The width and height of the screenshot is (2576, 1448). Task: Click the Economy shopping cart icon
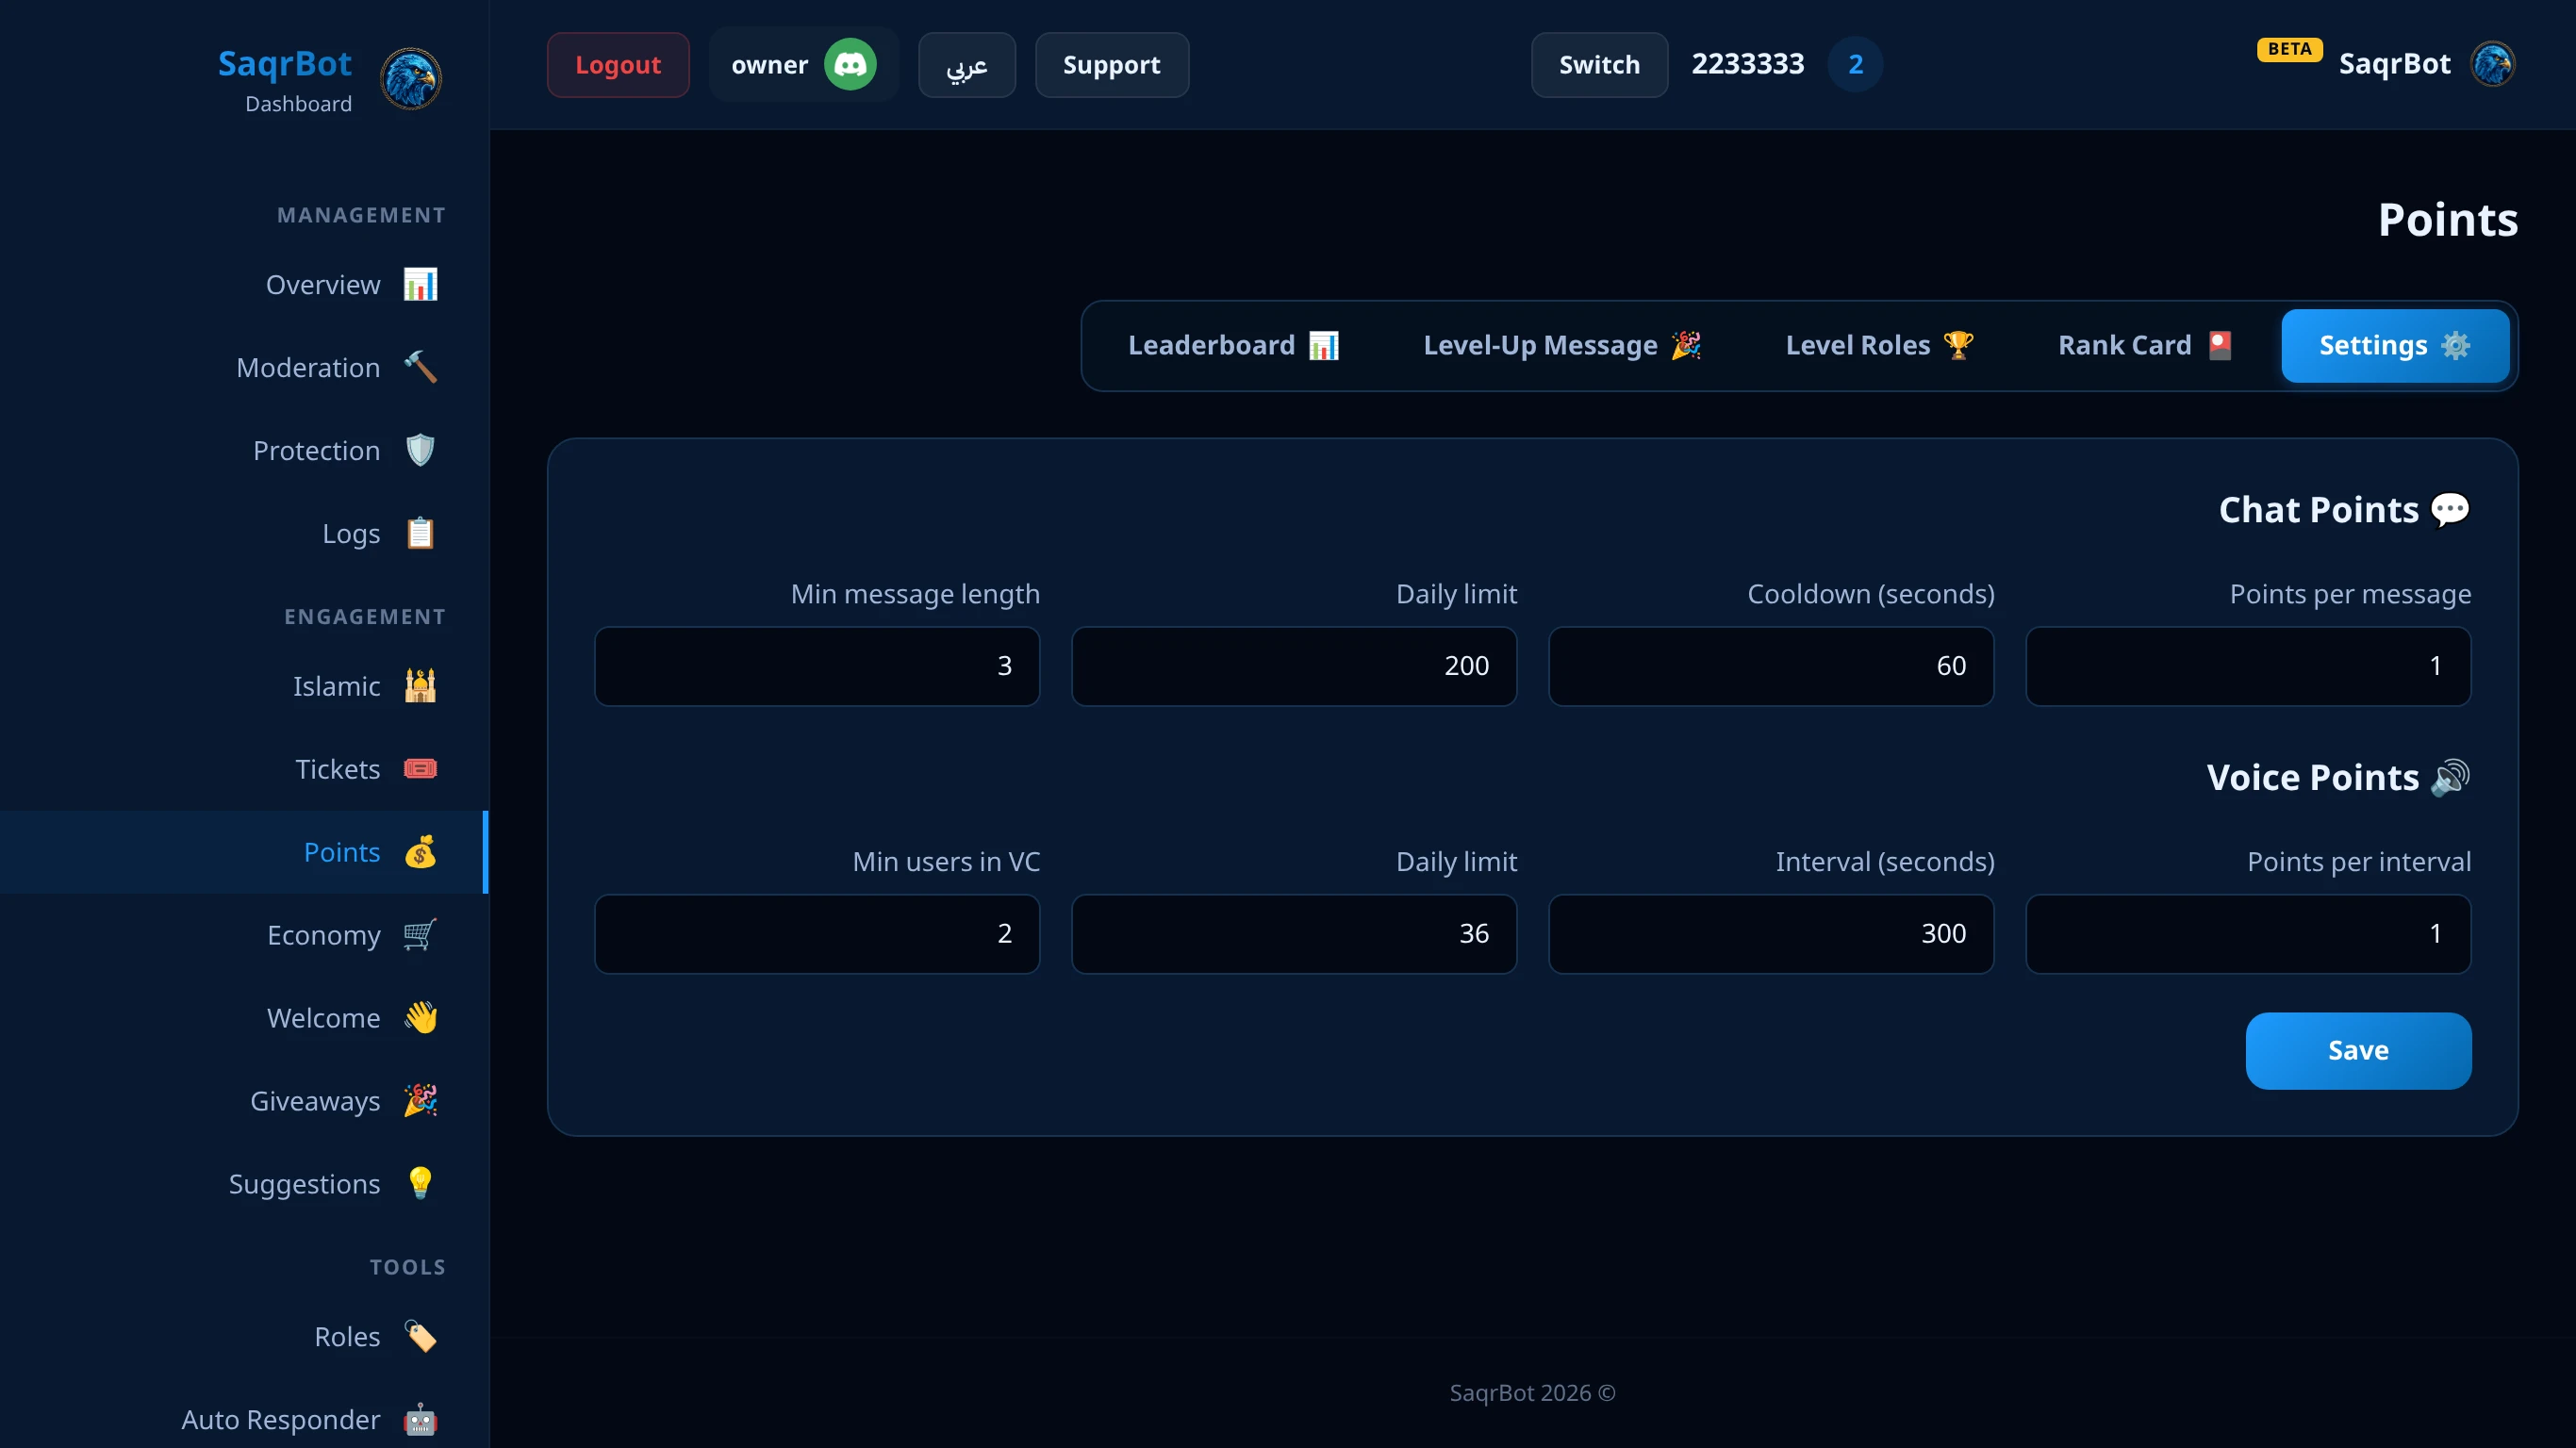click(x=420, y=935)
